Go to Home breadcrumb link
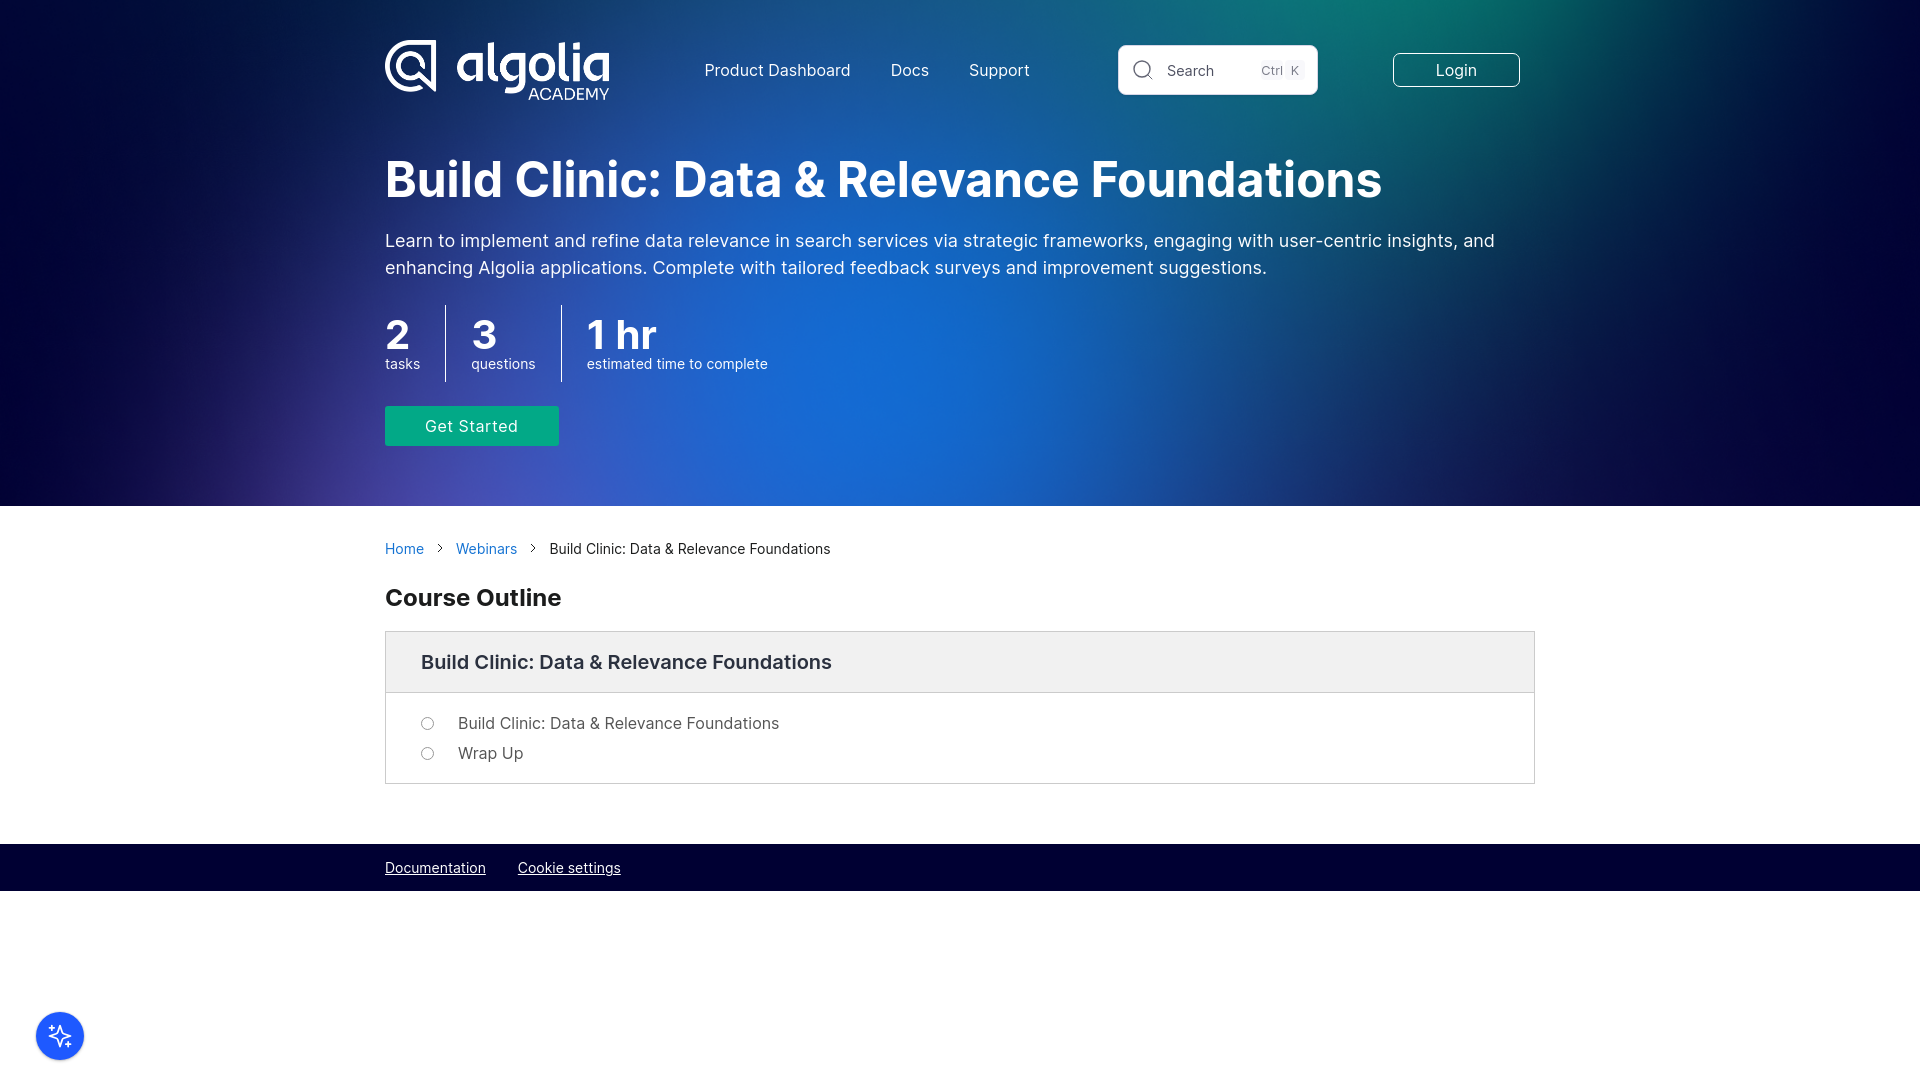Image resolution: width=1920 pixels, height=1080 pixels. coord(404,549)
